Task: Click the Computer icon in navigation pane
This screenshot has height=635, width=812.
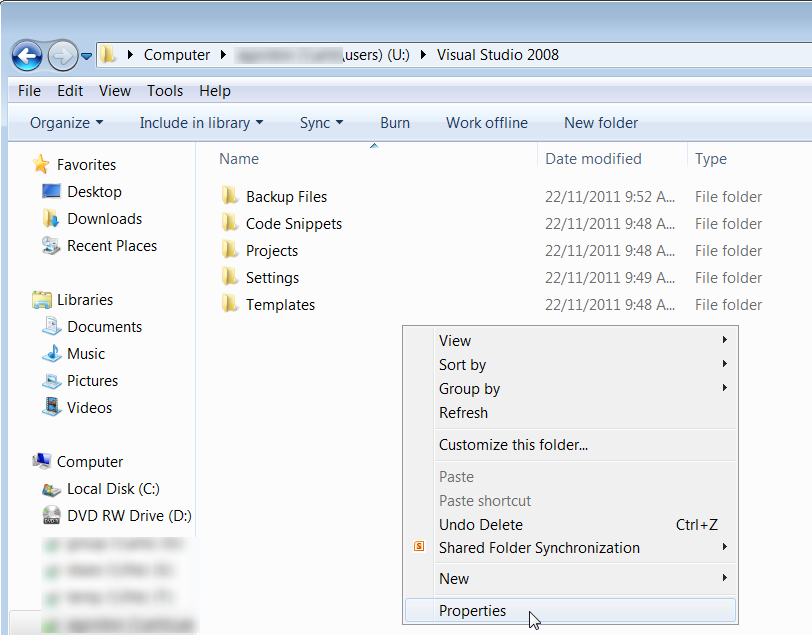Action: click(41, 461)
